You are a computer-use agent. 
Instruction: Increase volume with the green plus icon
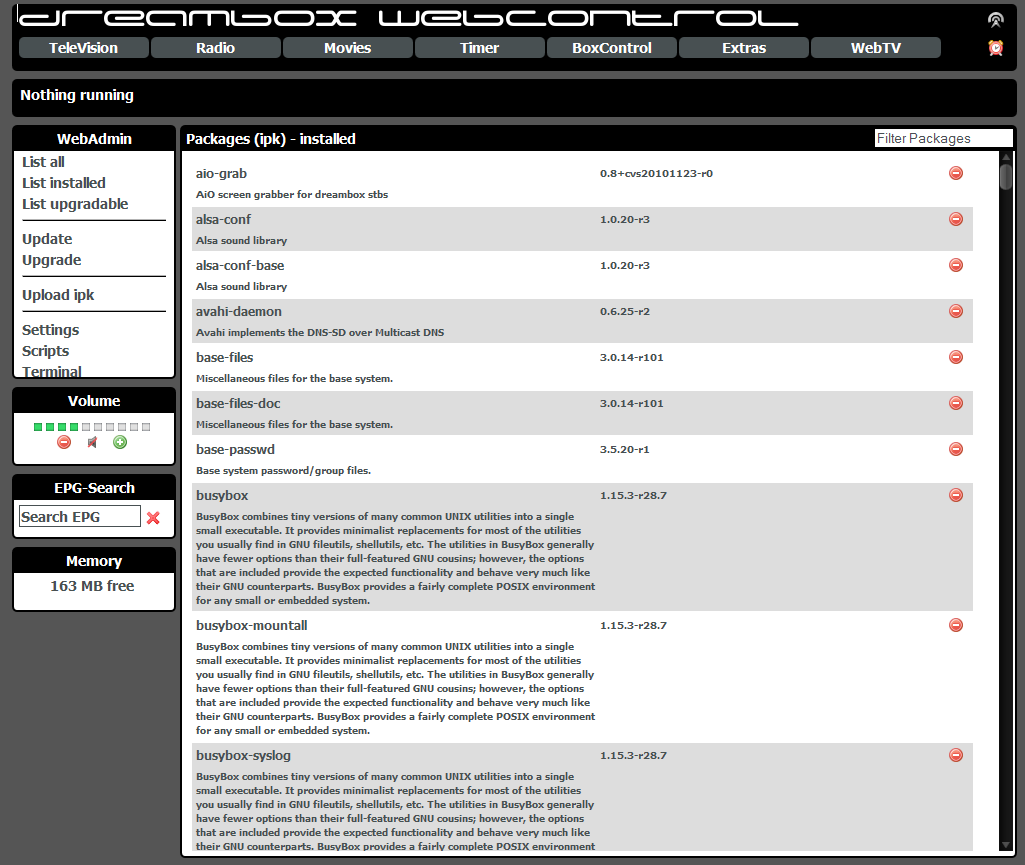point(120,443)
